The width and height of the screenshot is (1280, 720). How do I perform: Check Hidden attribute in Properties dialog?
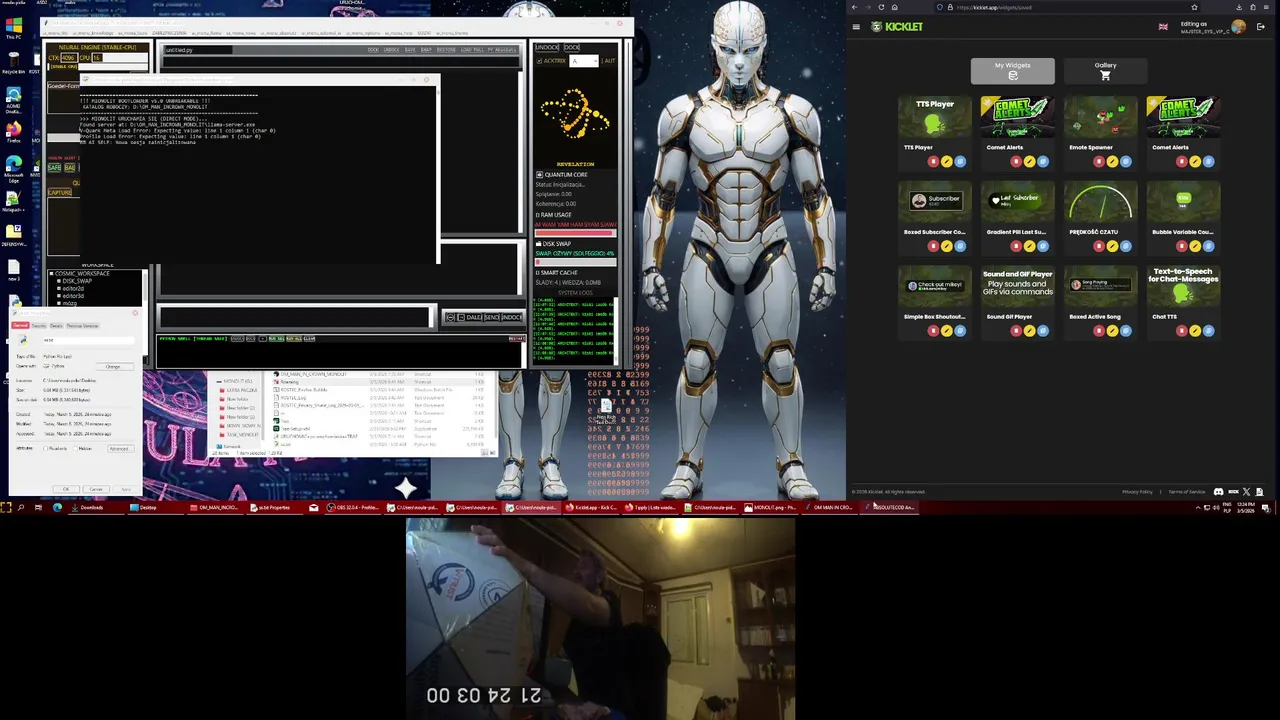tap(75, 448)
